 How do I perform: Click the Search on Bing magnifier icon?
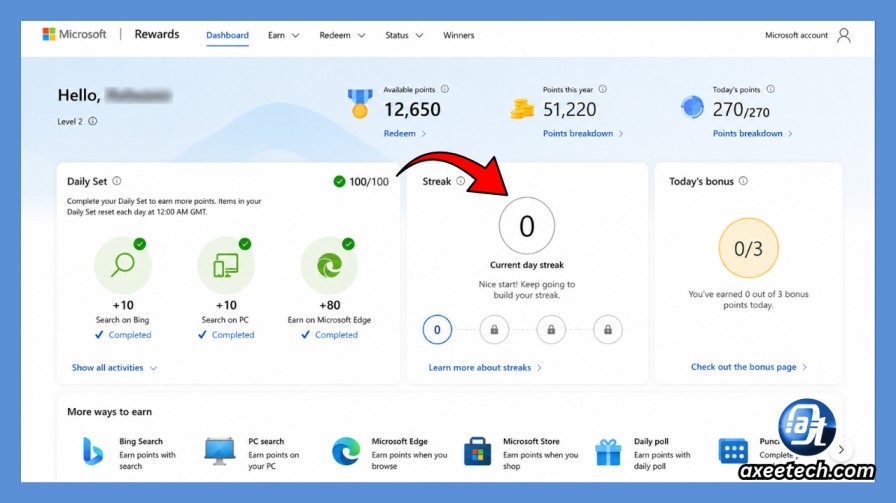[x=123, y=265]
